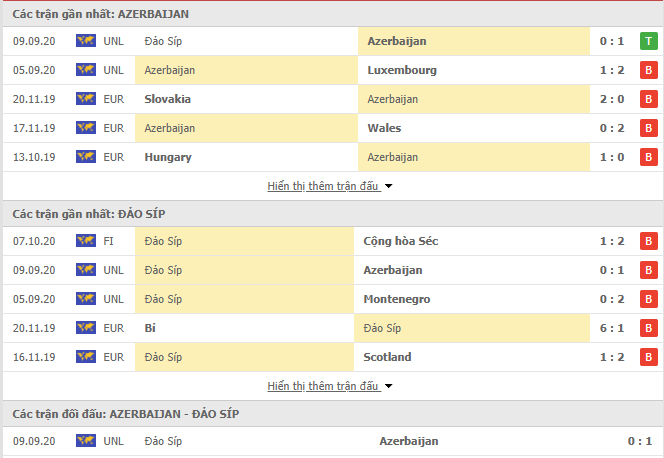Click red B badge on Scotland row
664x458 pixels.
[648, 357]
